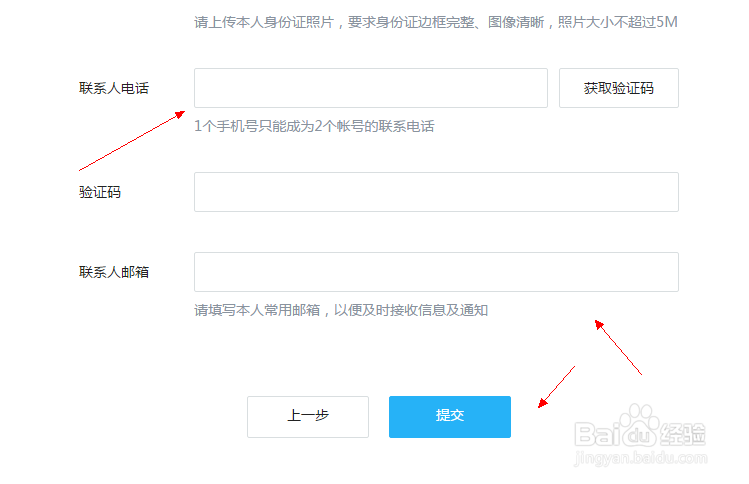Click the 验证码 label text
This screenshot has height=484, width=749.
point(100,192)
